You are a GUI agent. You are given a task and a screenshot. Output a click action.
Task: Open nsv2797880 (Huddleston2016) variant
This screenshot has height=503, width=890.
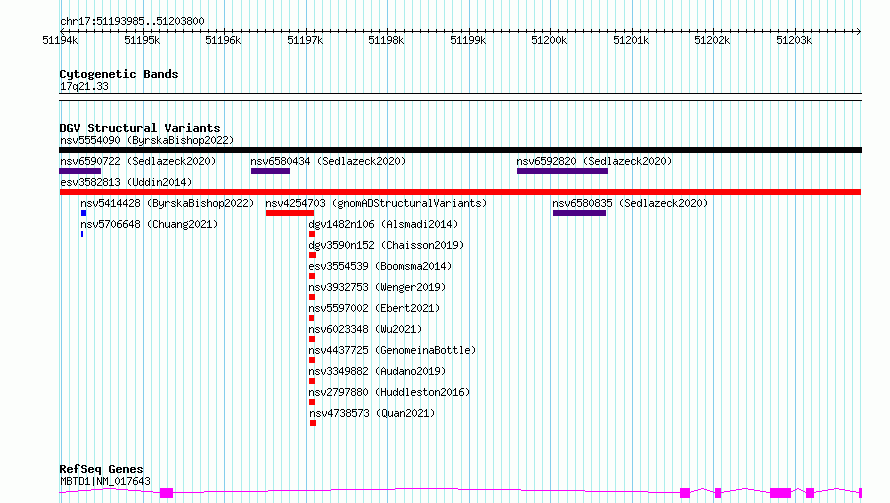point(389,392)
